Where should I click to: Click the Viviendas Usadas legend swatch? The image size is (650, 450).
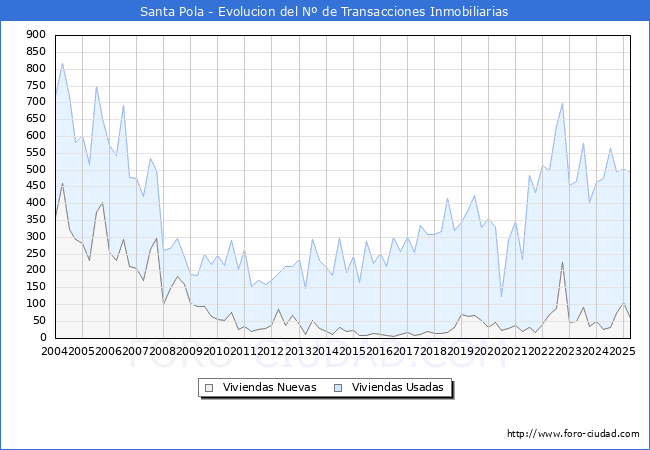pyautogui.click(x=338, y=388)
